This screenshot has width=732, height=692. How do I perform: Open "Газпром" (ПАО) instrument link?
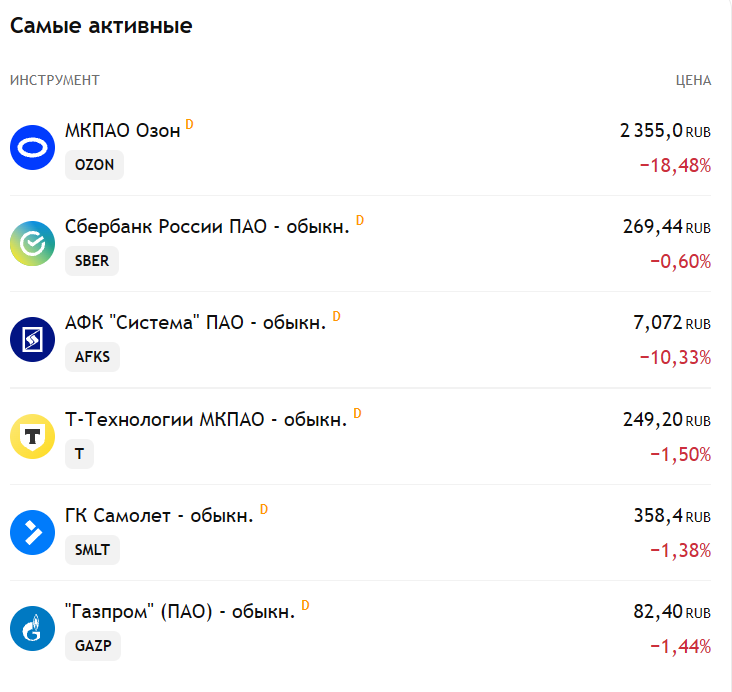click(x=180, y=612)
